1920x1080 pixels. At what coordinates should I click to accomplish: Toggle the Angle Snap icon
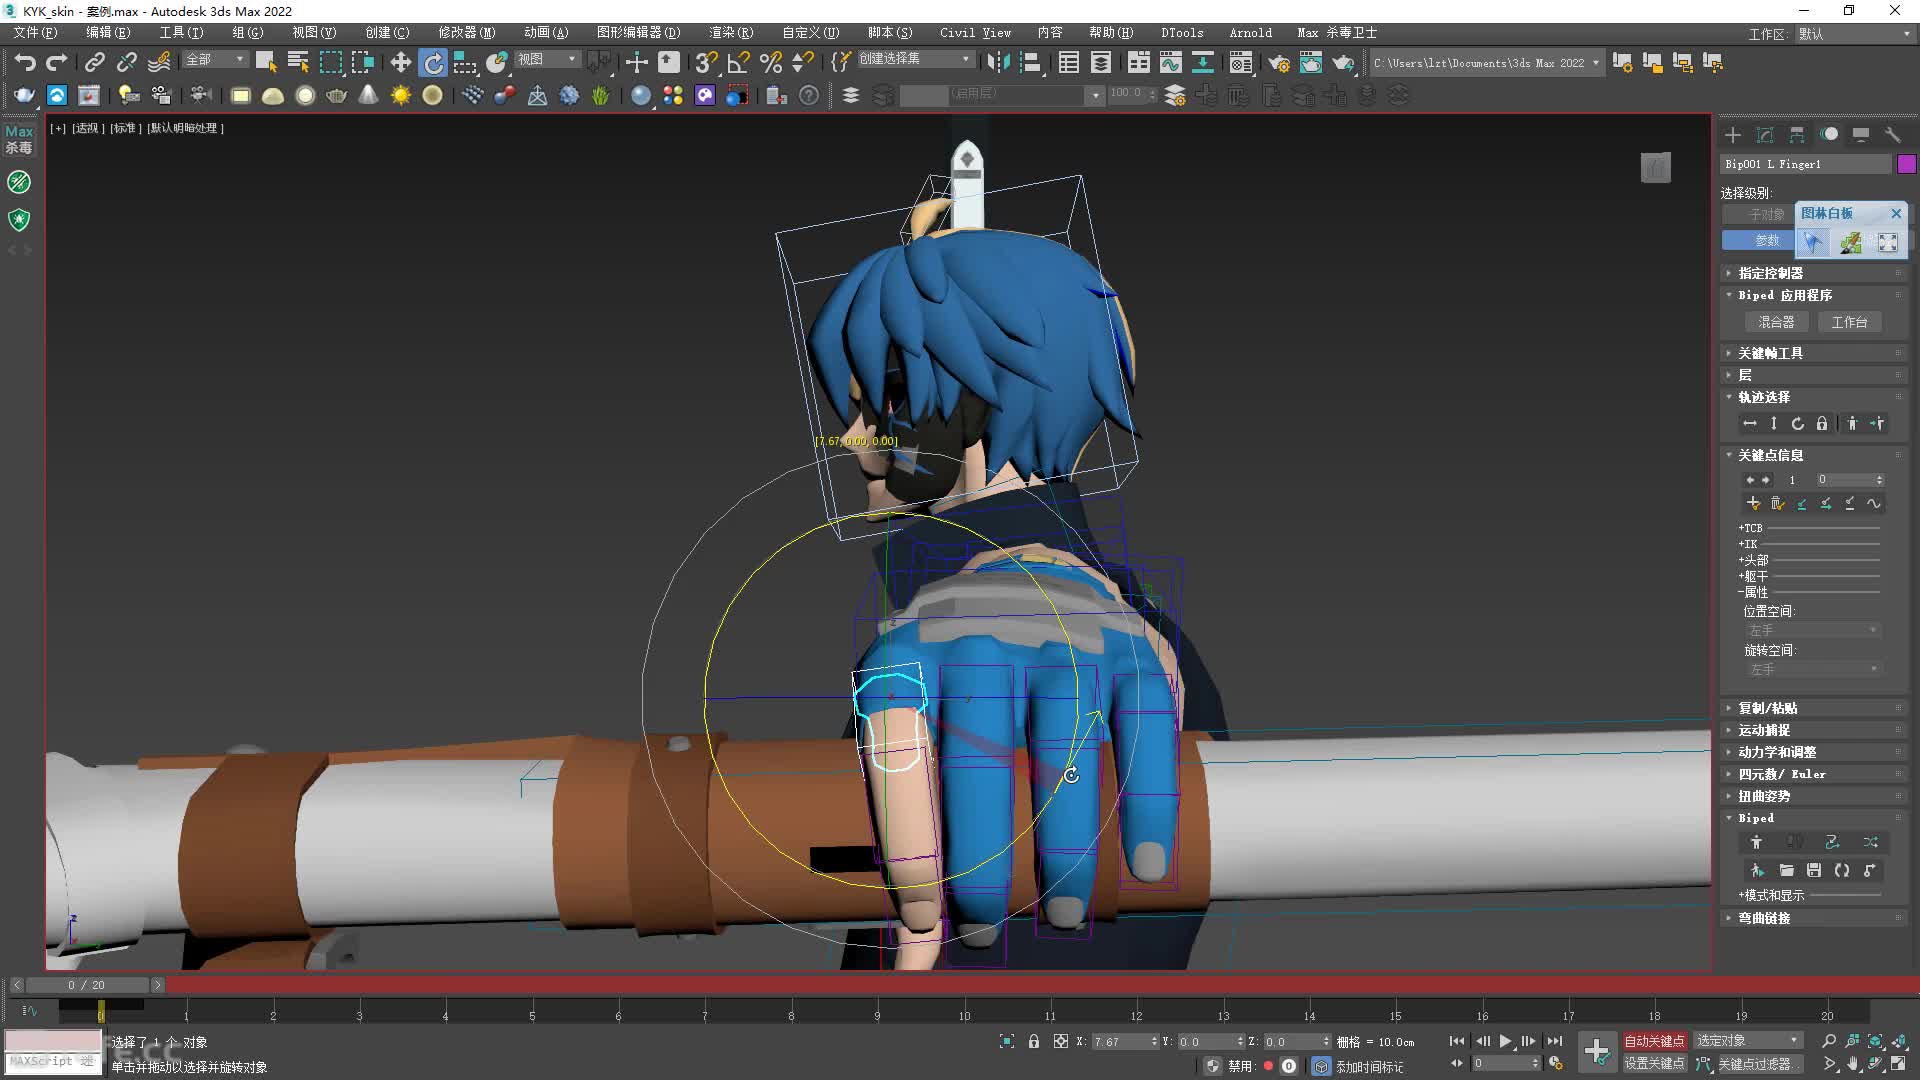pos(739,62)
